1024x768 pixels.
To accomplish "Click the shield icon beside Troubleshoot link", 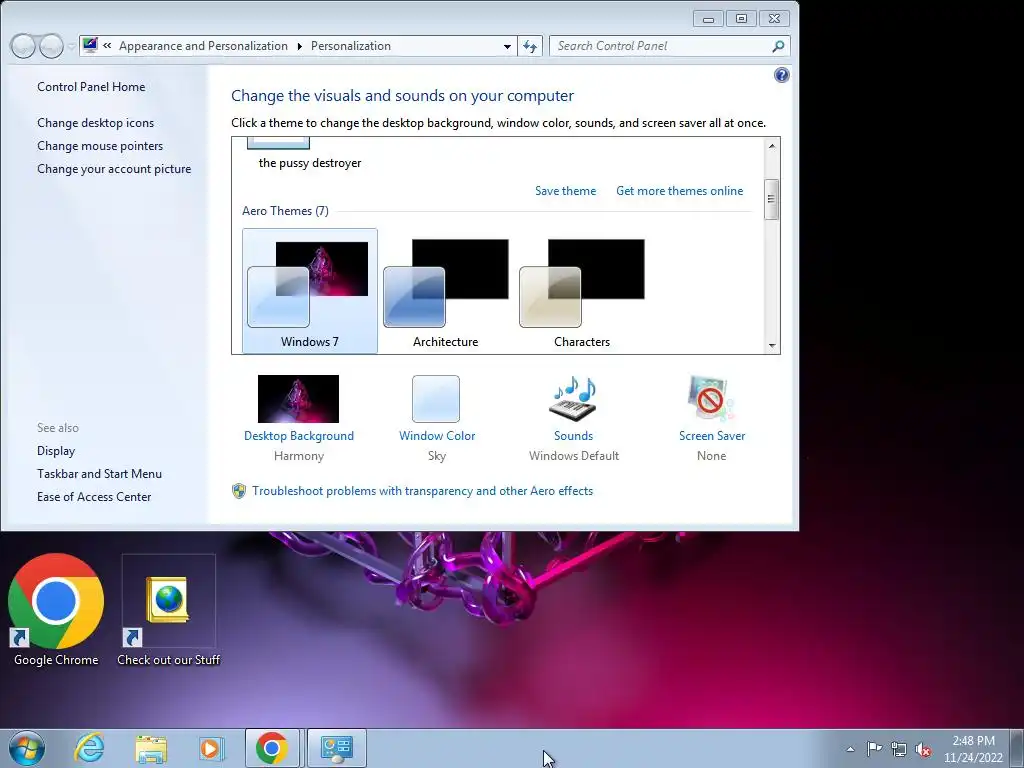I will coord(239,491).
